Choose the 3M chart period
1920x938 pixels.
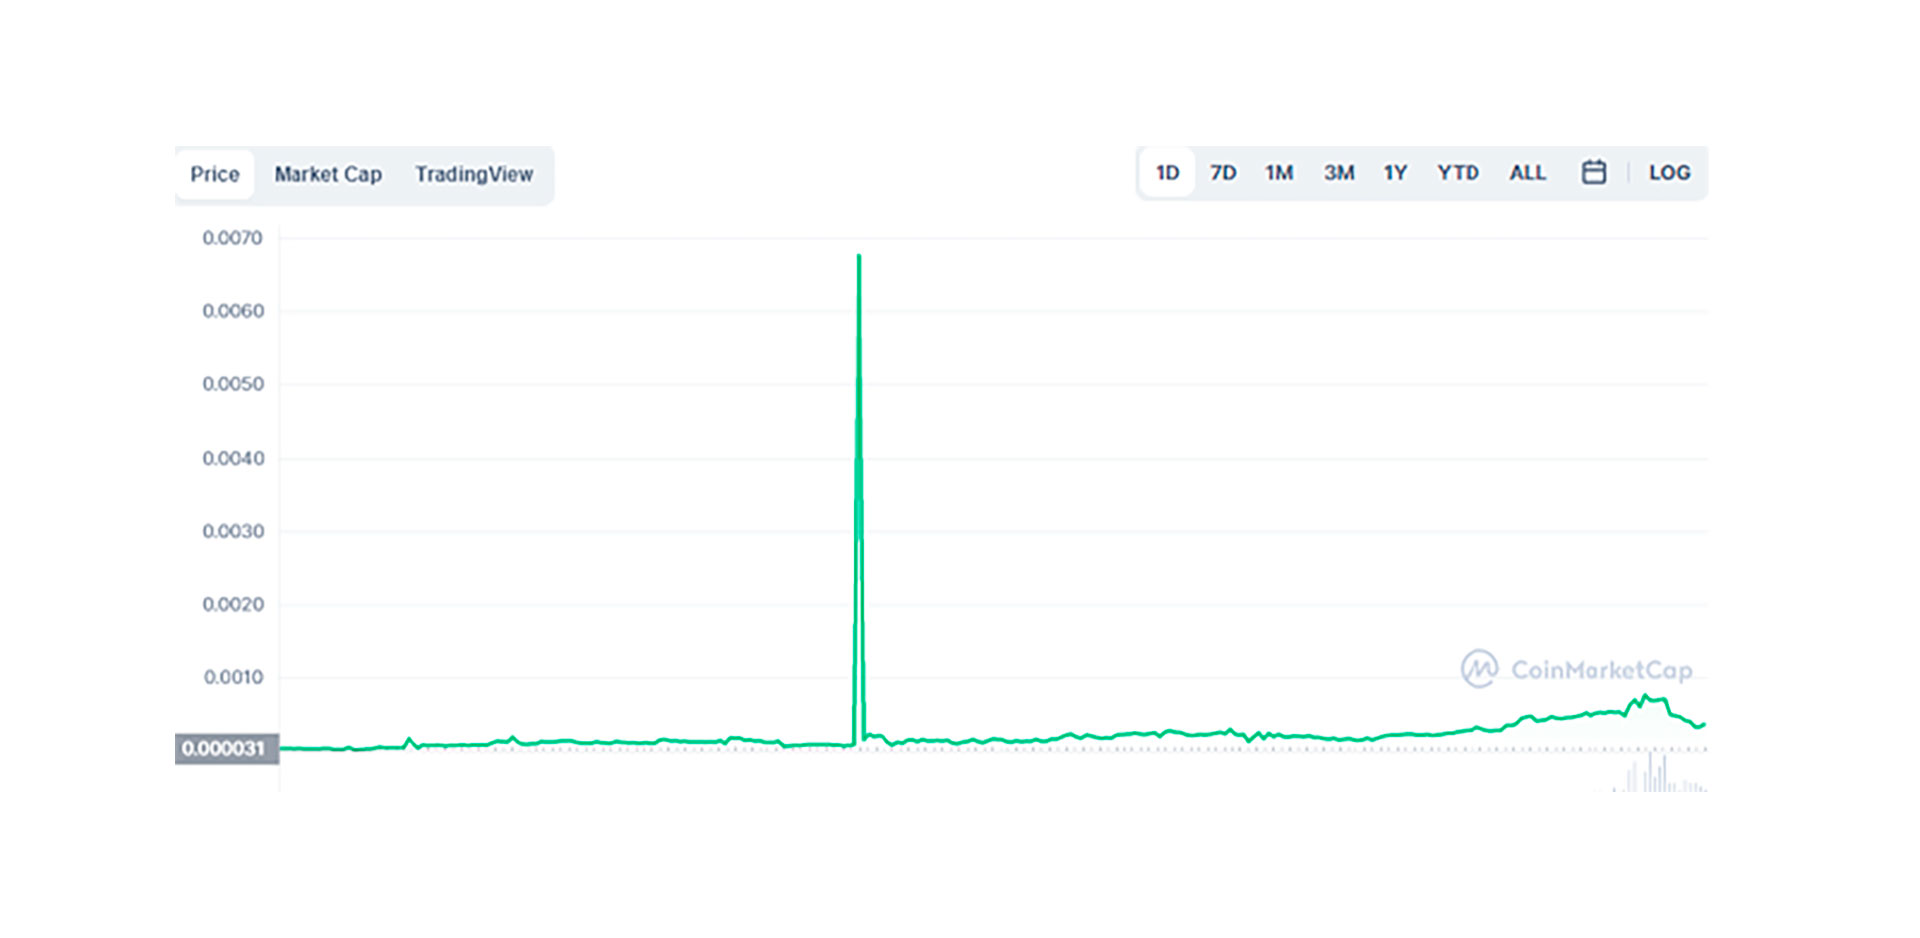click(1339, 173)
